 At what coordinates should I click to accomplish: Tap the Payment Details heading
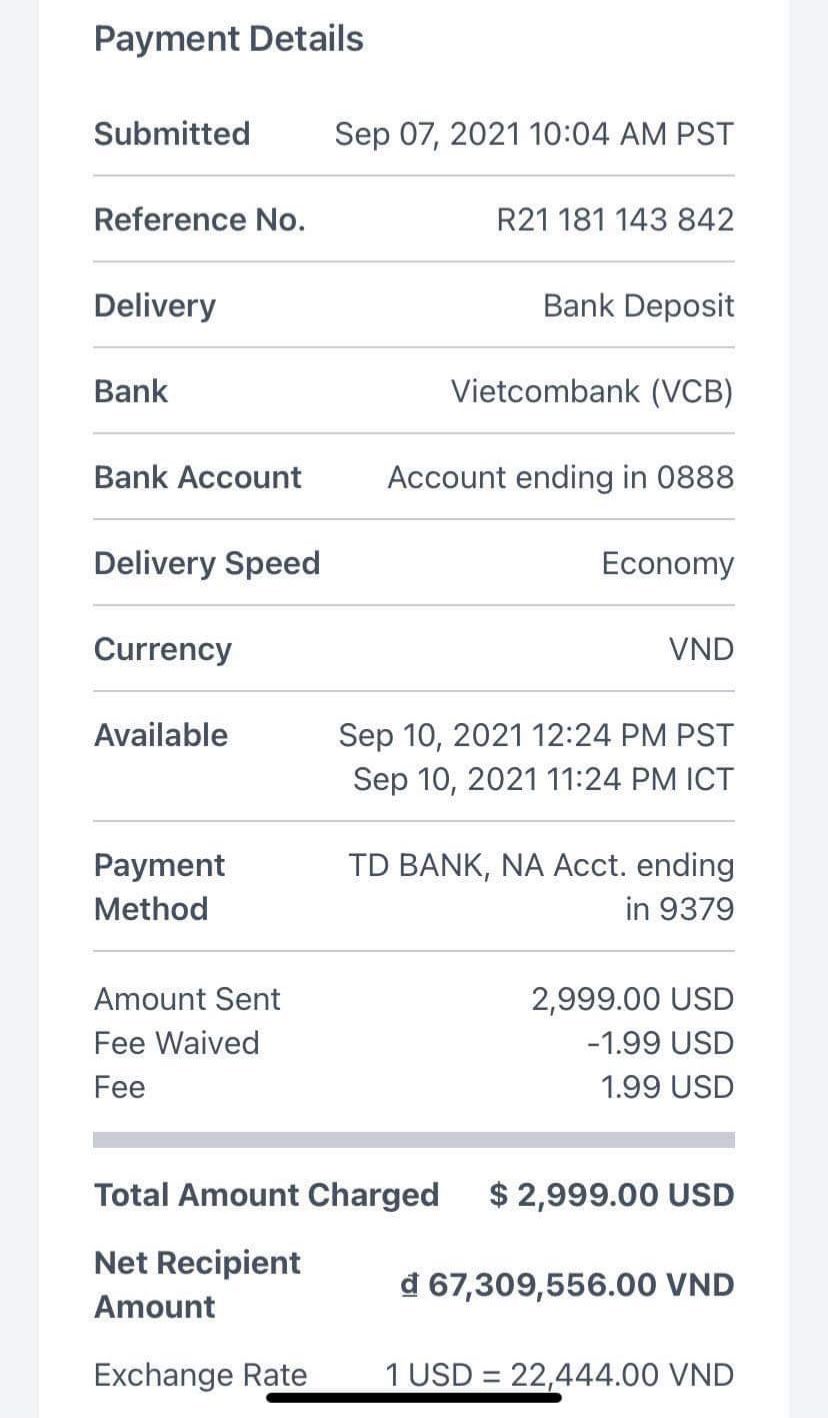[228, 39]
